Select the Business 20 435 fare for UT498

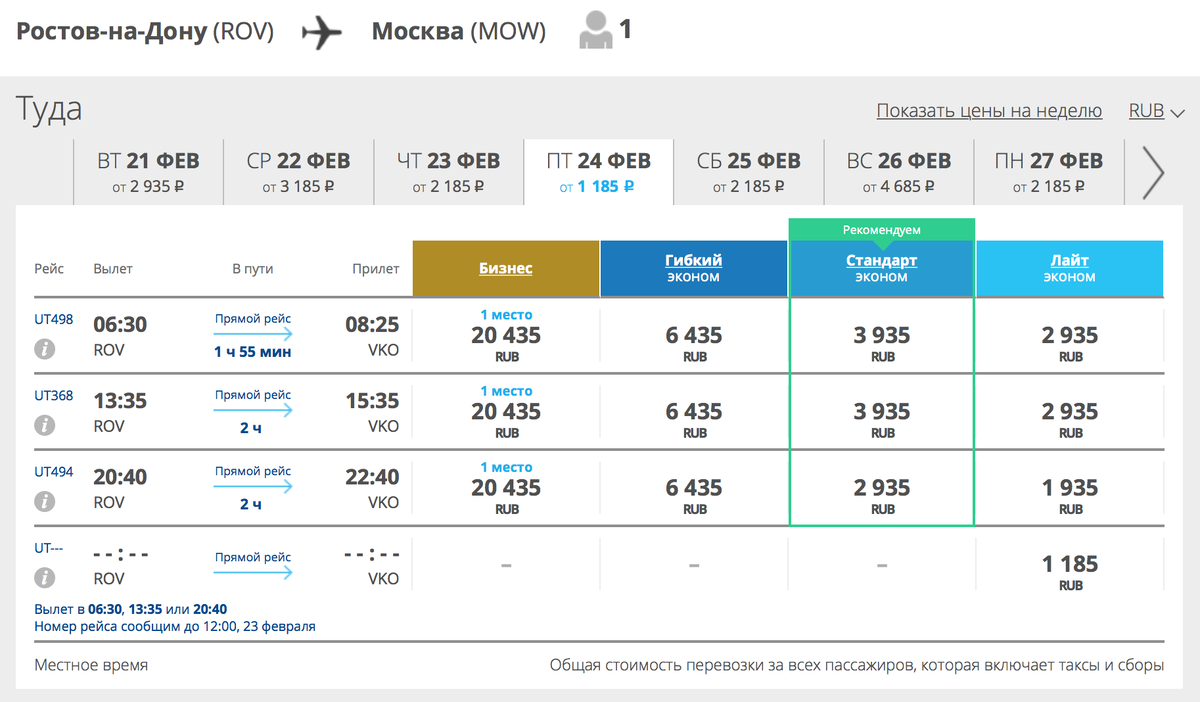pos(506,335)
